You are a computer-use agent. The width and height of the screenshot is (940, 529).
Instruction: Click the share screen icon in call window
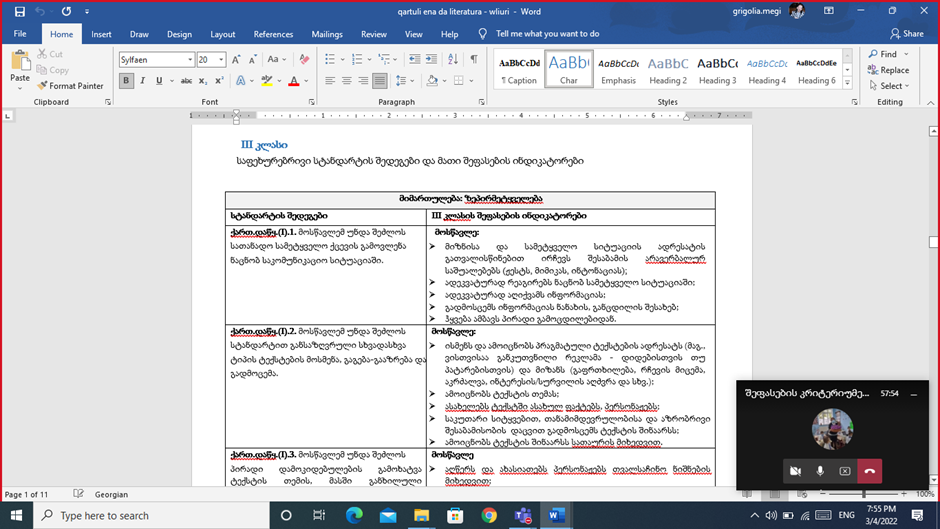[845, 471]
